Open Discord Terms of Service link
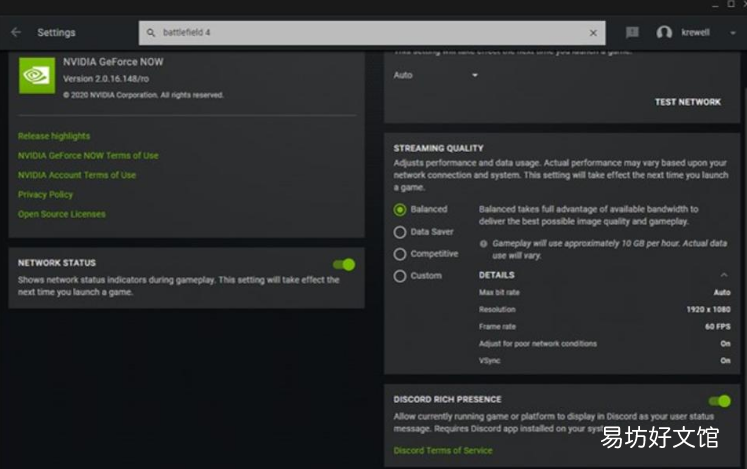747x469 pixels. point(443,450)
